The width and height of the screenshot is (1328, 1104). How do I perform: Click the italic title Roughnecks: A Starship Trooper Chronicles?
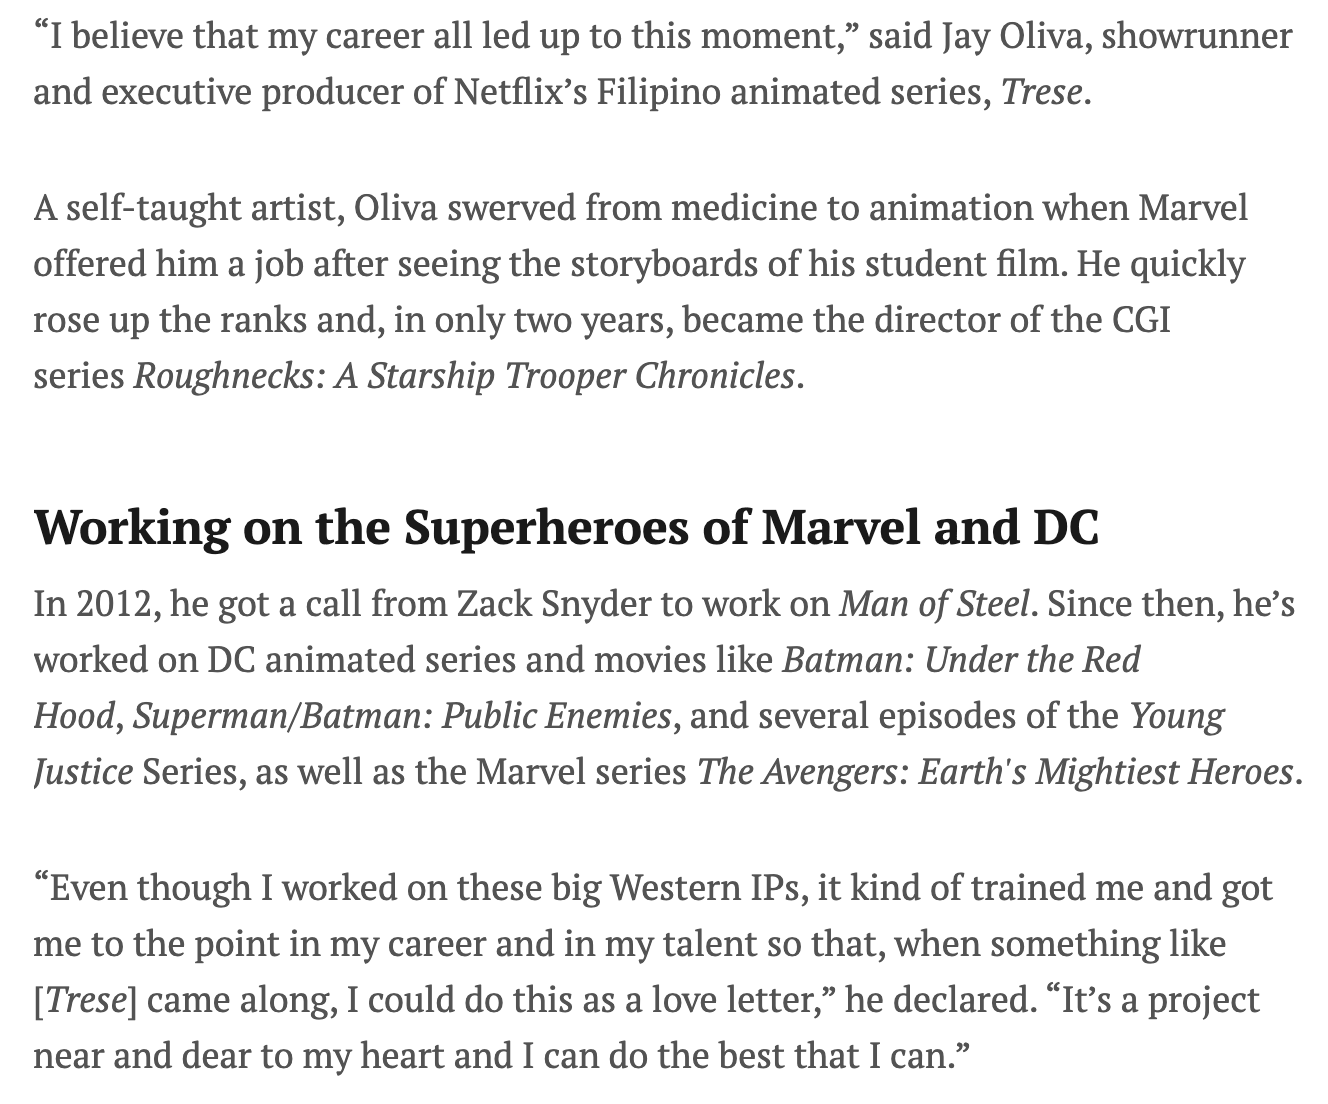(x=464, y=376)
